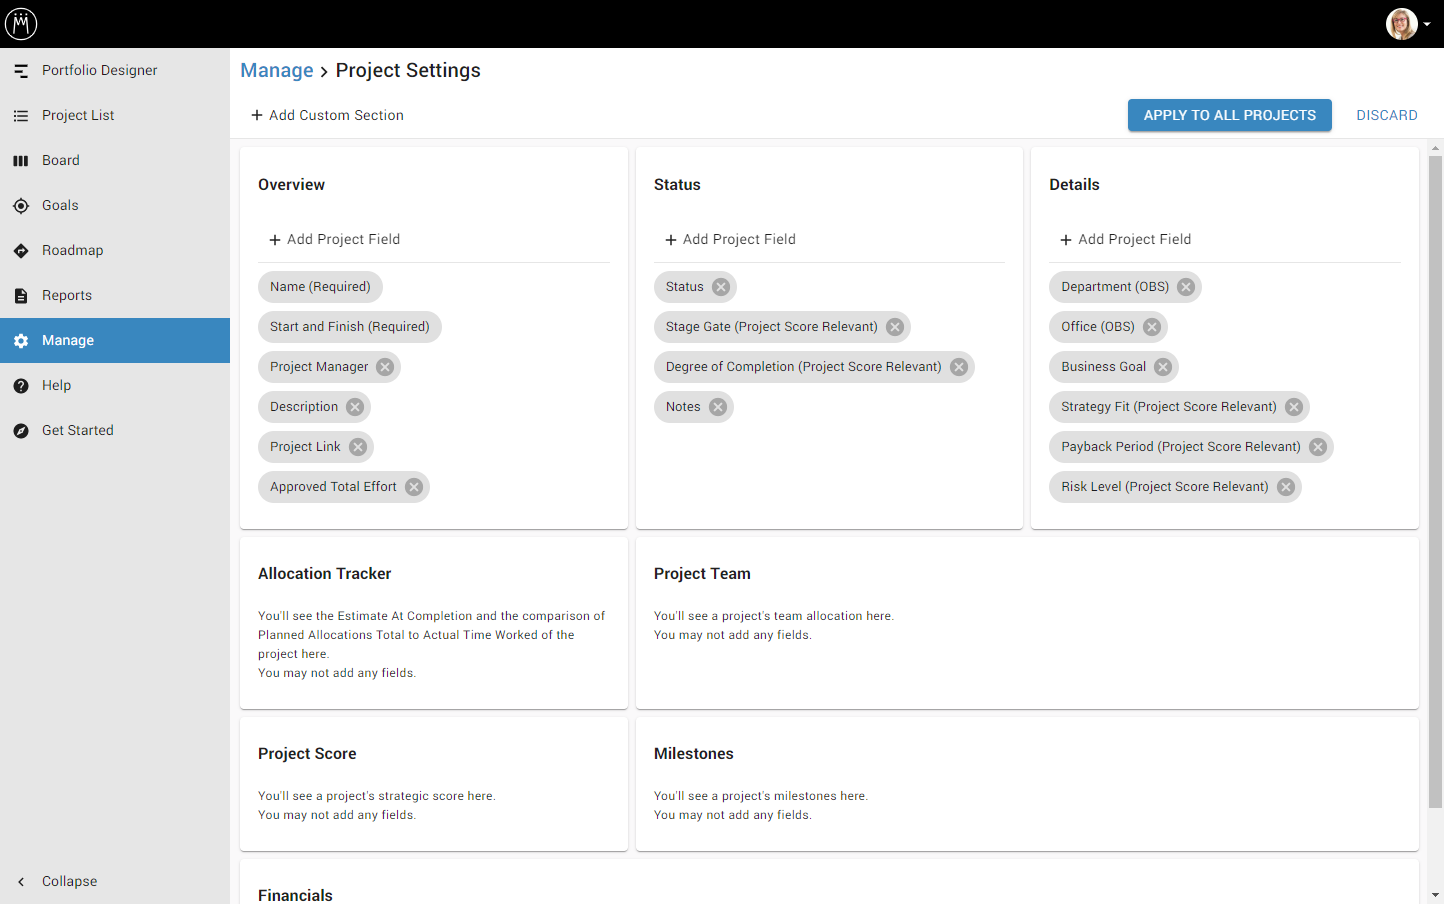Viewport: 1444px width, 904px height.
Task: Click the scrollbar down arrow
Action: click(1436, 895)
